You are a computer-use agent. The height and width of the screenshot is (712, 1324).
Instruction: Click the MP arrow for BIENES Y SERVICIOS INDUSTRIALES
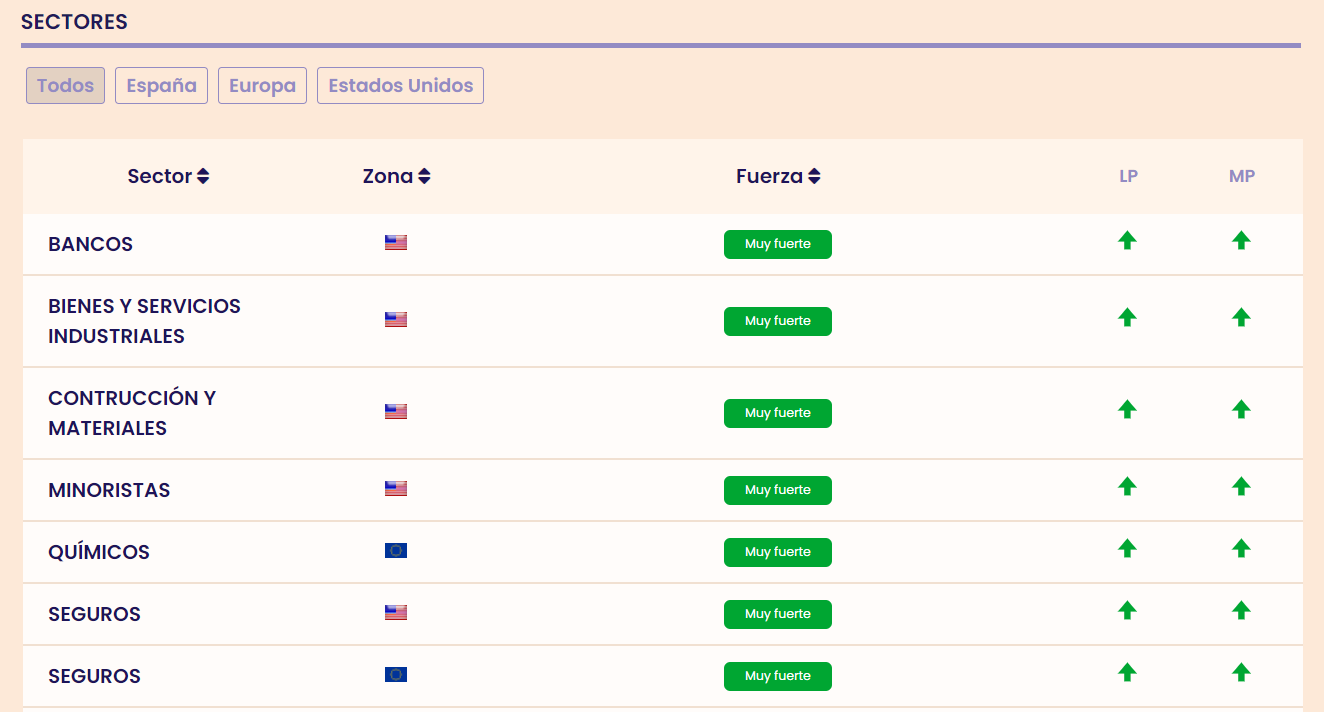1241,317
